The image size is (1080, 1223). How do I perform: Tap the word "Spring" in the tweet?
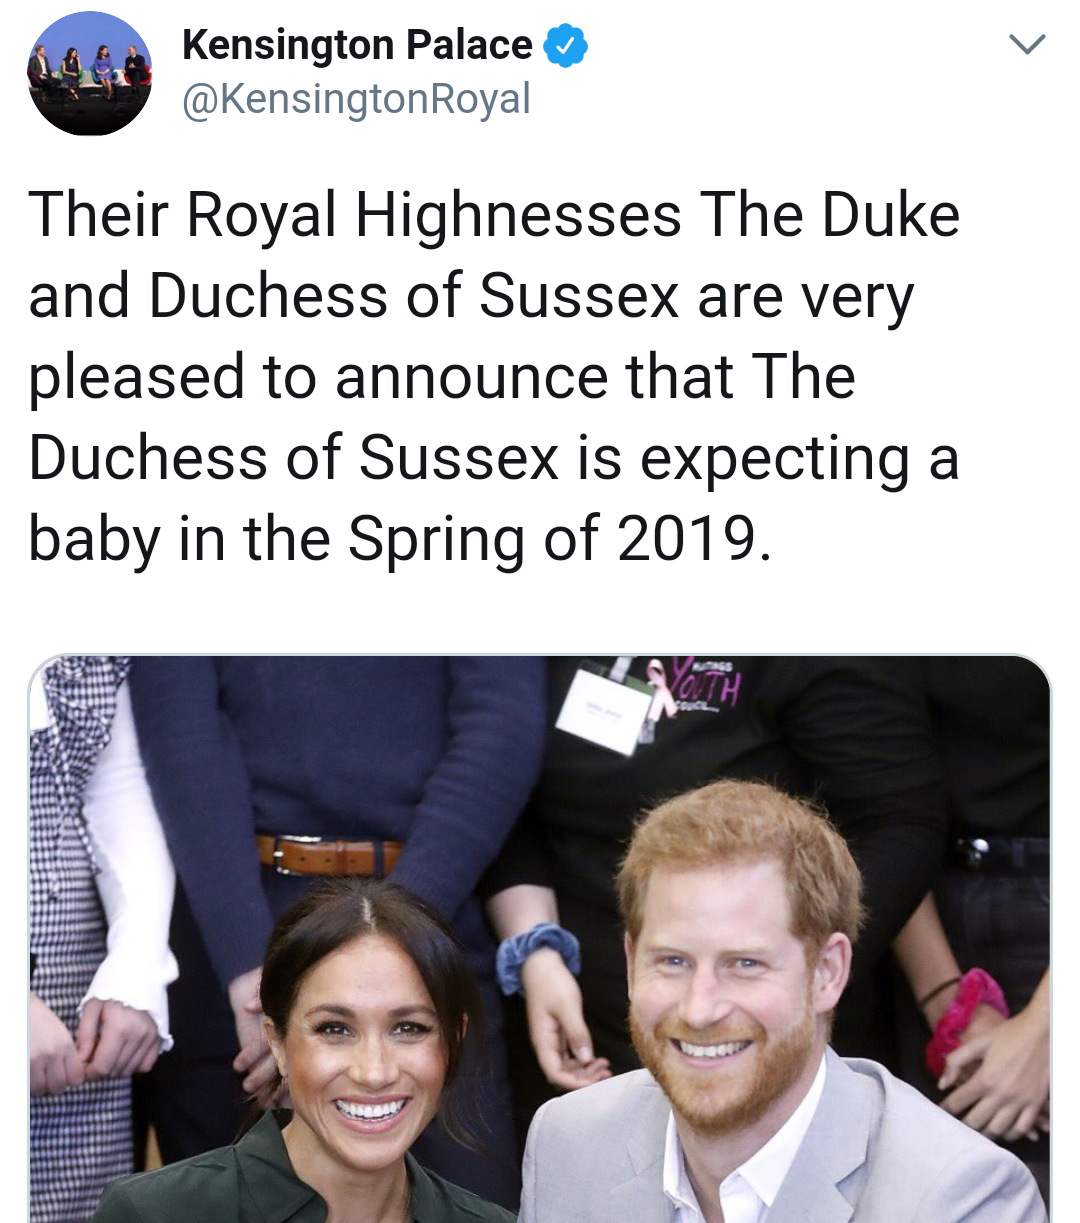pos(438,541)
